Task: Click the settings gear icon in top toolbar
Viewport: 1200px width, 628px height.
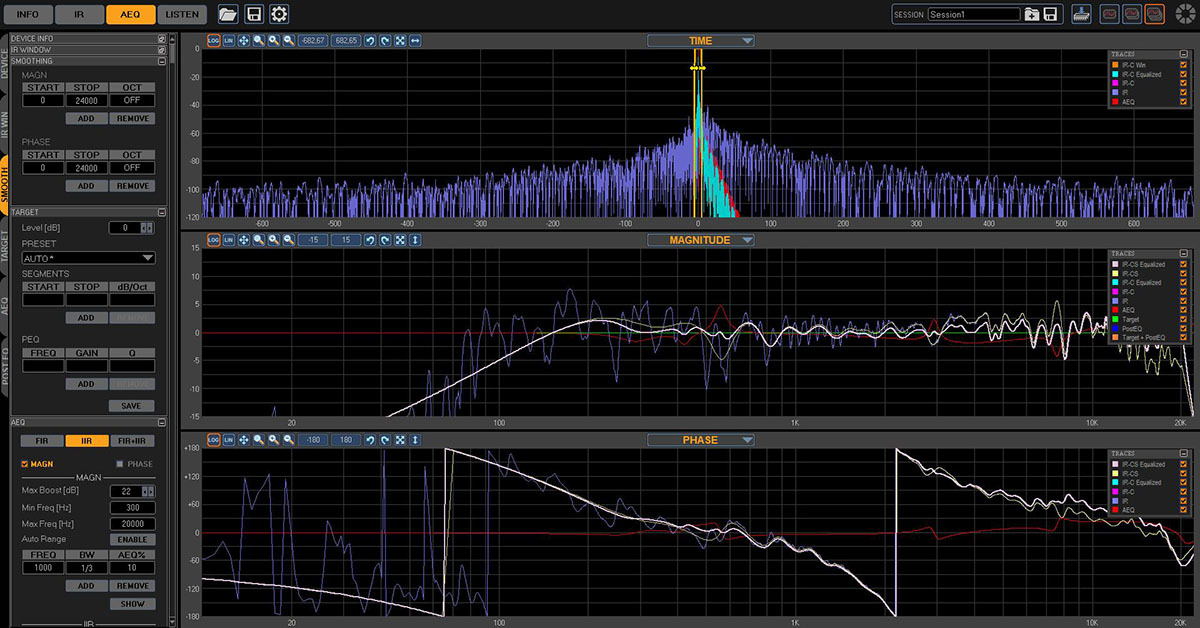Action: coord(280,14)
